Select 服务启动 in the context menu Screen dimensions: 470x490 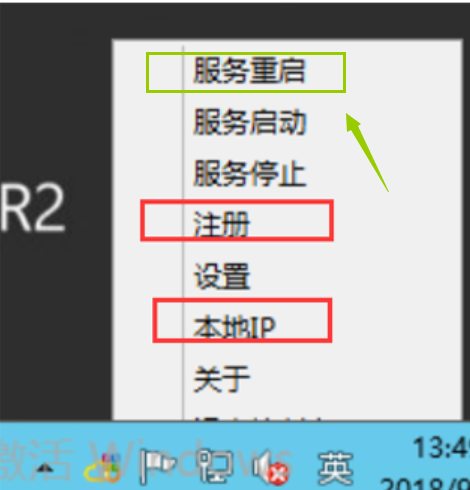click(x=249, y=122)
